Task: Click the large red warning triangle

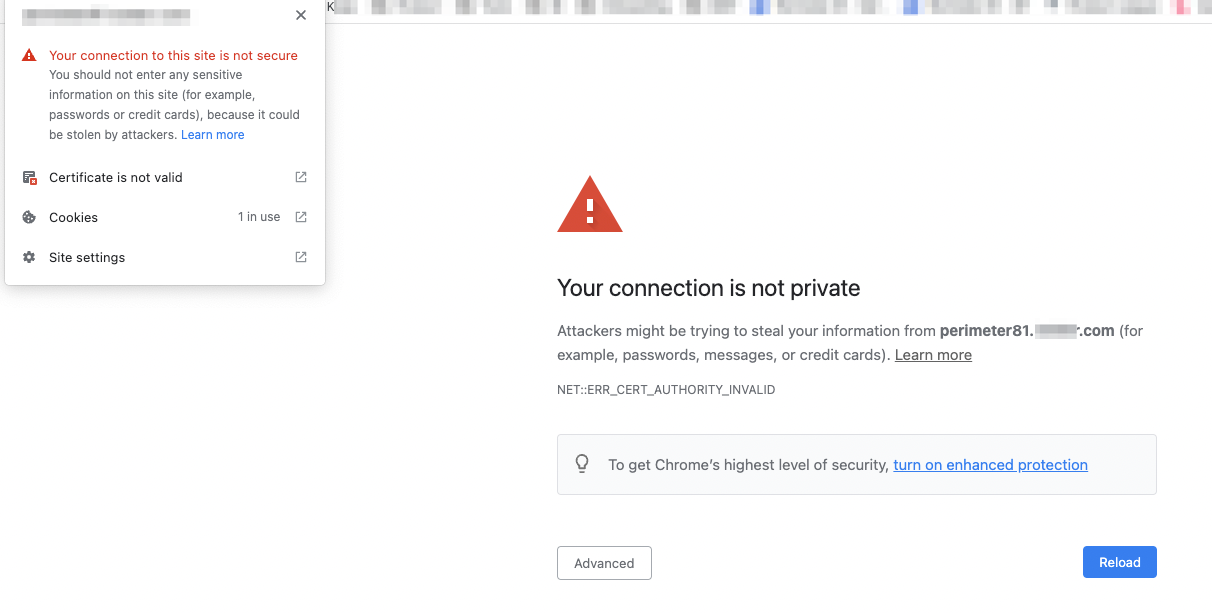Action: 590,205
